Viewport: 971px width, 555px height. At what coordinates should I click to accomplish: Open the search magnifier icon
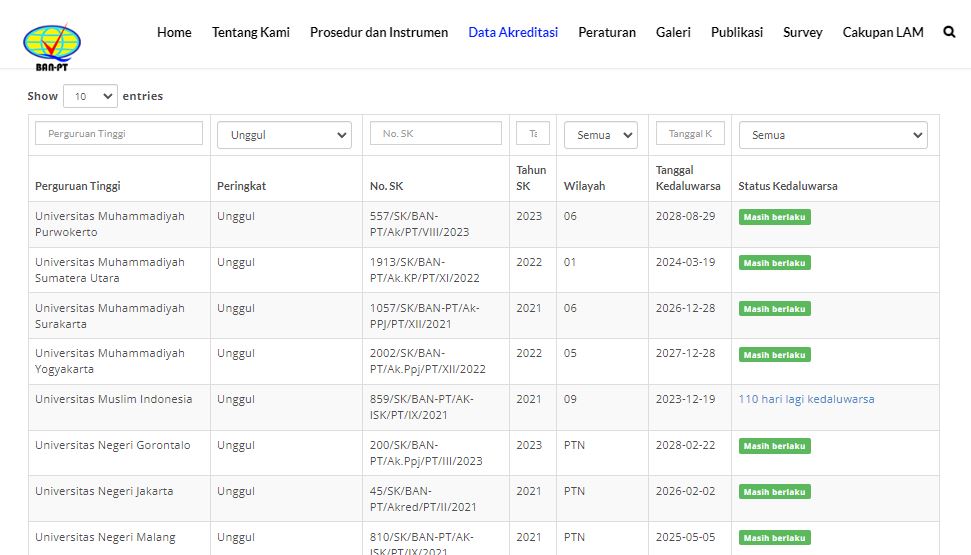click(949, 32)
